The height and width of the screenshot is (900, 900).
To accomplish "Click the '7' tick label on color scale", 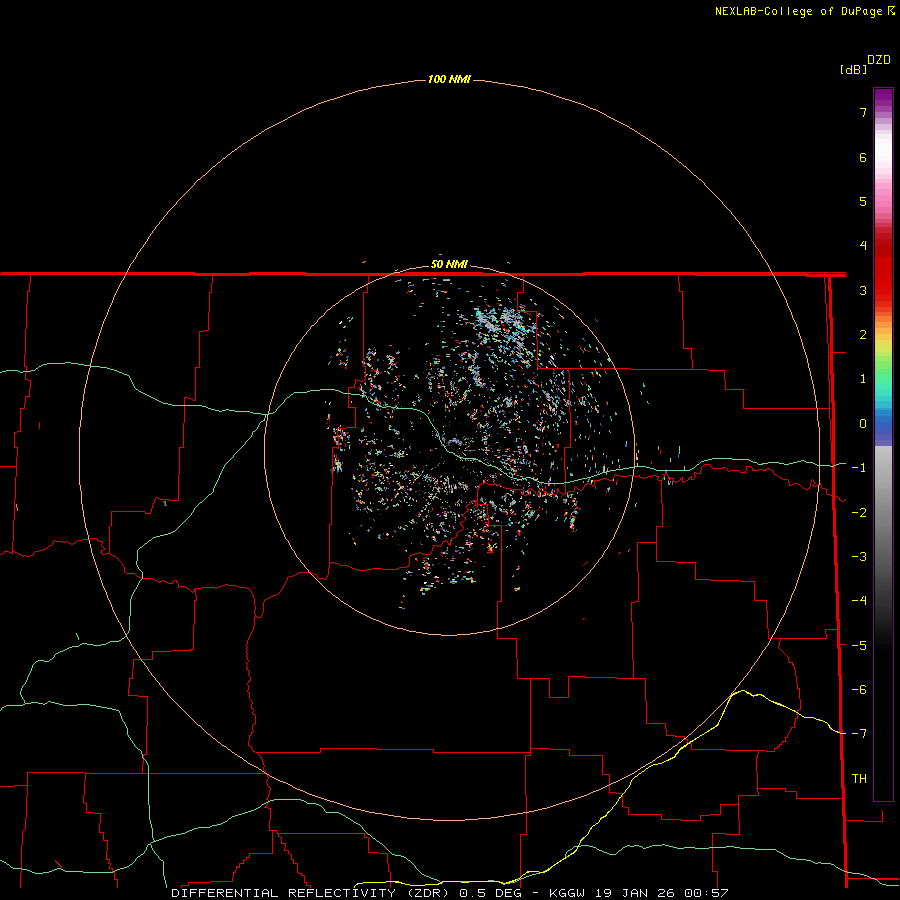I will [x=863, y=112].
